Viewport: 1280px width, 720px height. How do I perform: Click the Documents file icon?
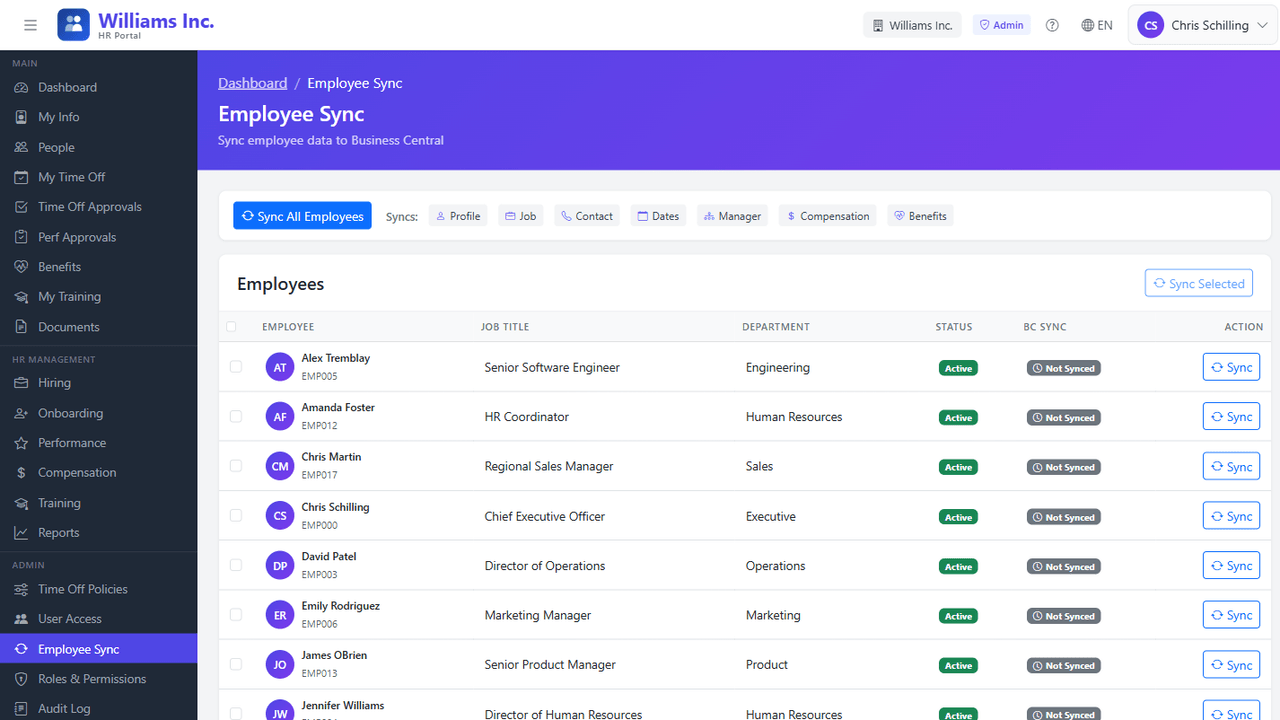(21, 327)
